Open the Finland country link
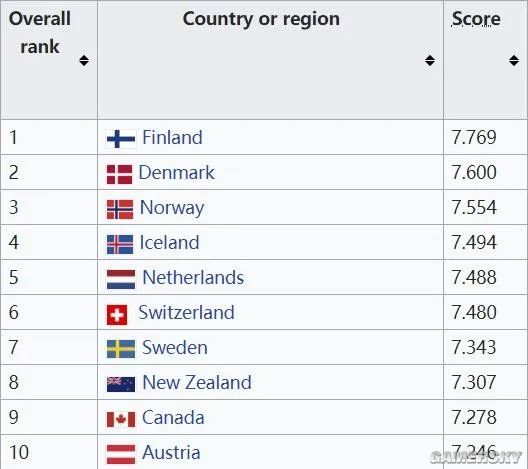The height and width of the screenshot is (469, 528). tap(172, 137)
